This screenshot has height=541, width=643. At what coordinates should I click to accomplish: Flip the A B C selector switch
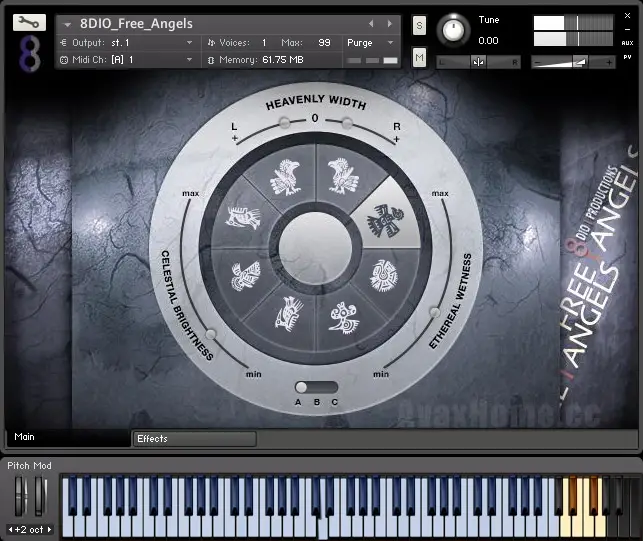point(316,387)
